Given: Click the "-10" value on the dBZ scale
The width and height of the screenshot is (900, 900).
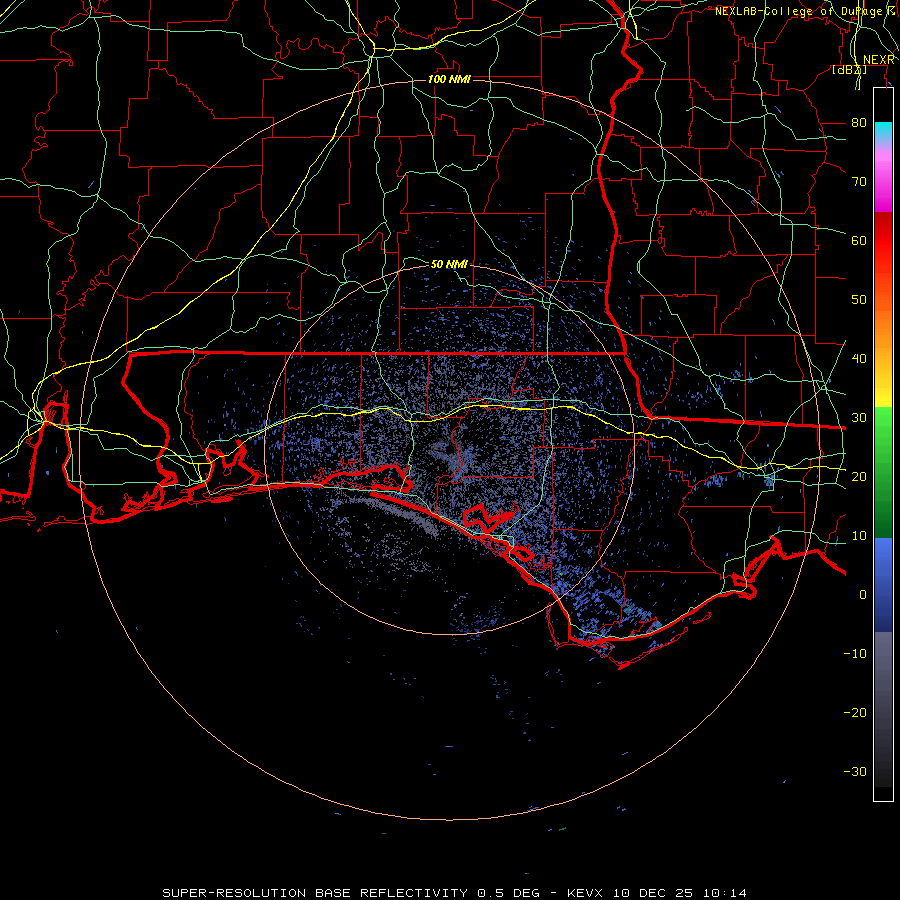Looking at the screenshot, I should click(855, 653).
